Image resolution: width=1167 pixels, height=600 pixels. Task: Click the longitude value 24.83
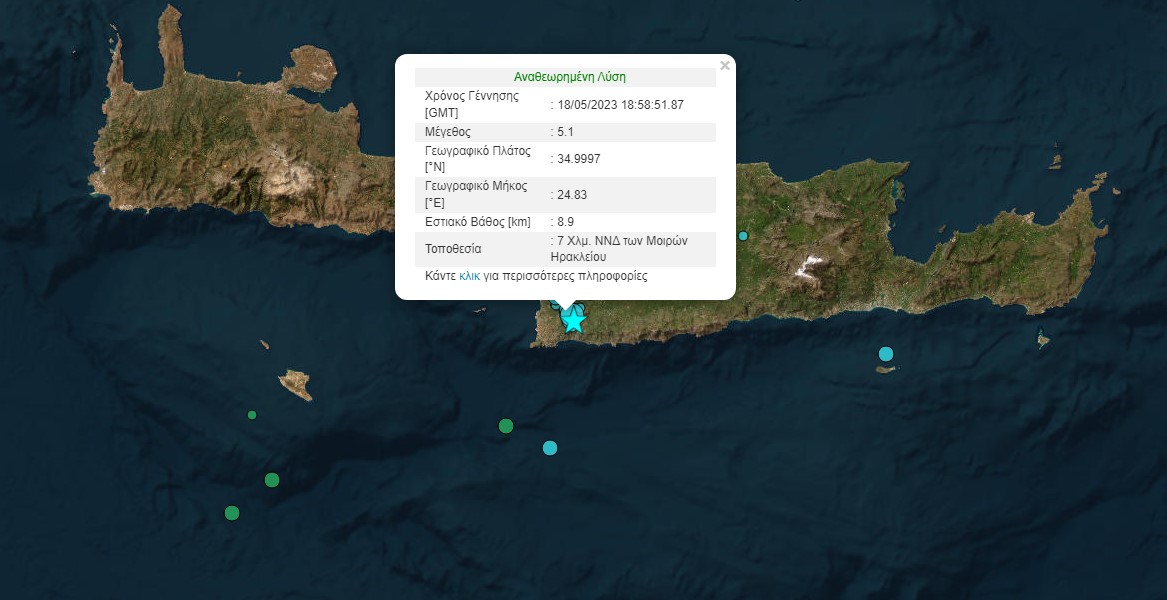[572, 195]
